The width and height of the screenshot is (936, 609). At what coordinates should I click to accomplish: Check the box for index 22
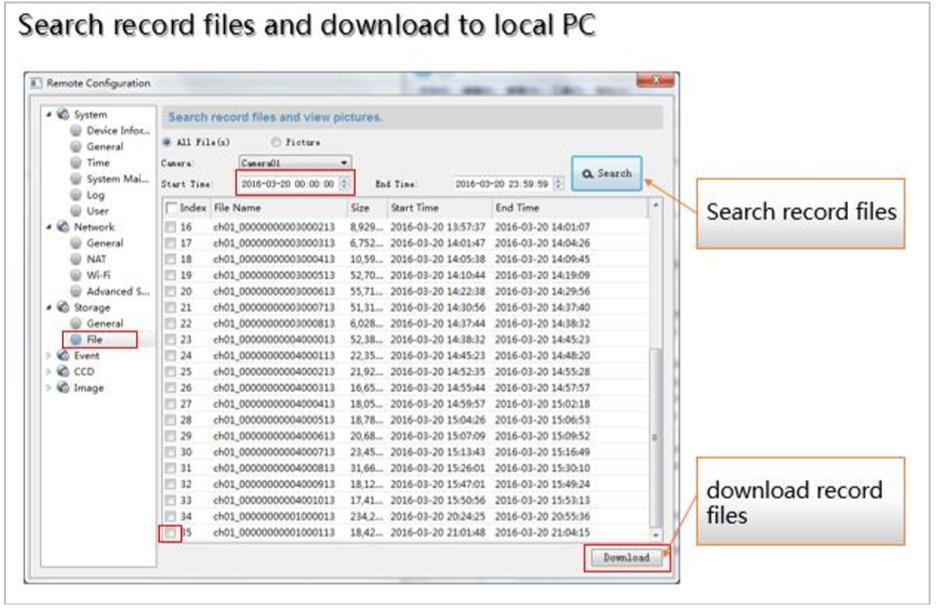(x=171, y=323)
